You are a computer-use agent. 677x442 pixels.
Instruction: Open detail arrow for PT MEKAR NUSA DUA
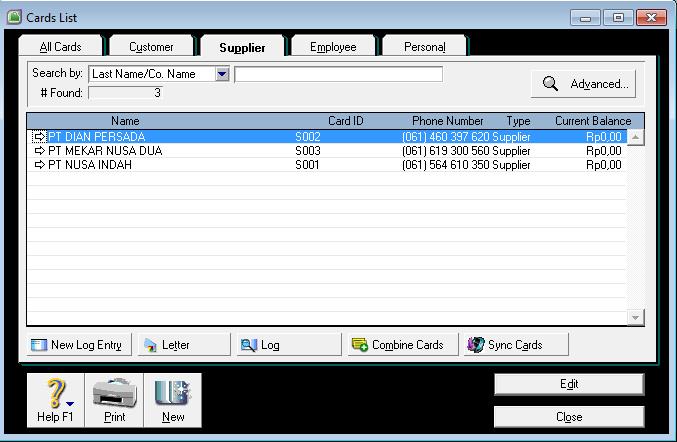(39, 151)
